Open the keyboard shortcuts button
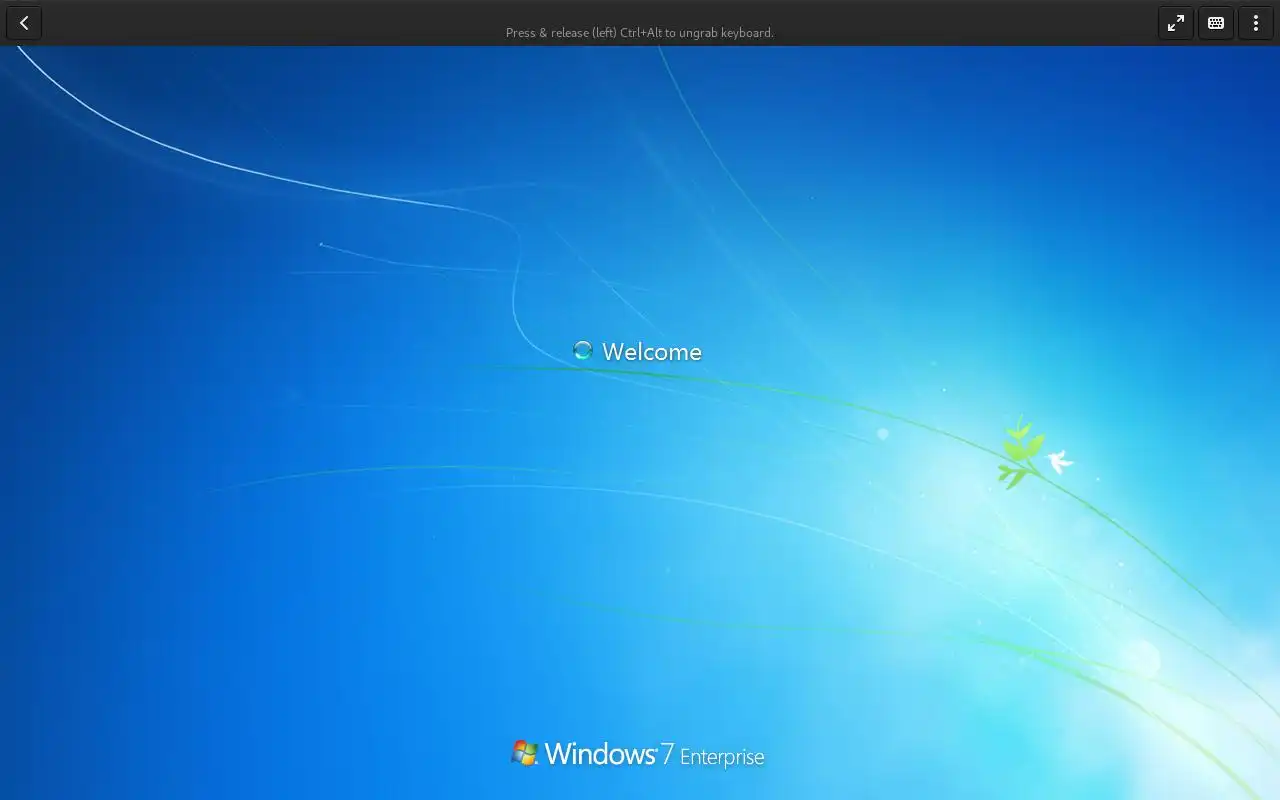This screenshot has width=1280, height=800. [x=1216, y=23]
